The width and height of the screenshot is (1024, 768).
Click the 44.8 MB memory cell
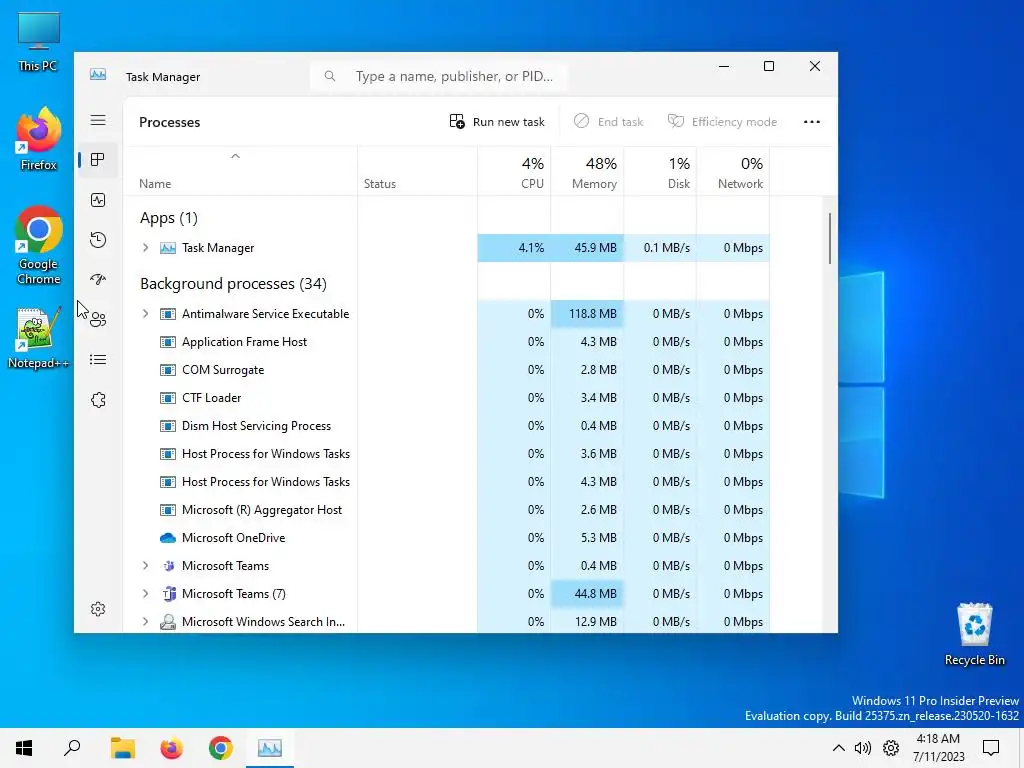coord(587,594)
